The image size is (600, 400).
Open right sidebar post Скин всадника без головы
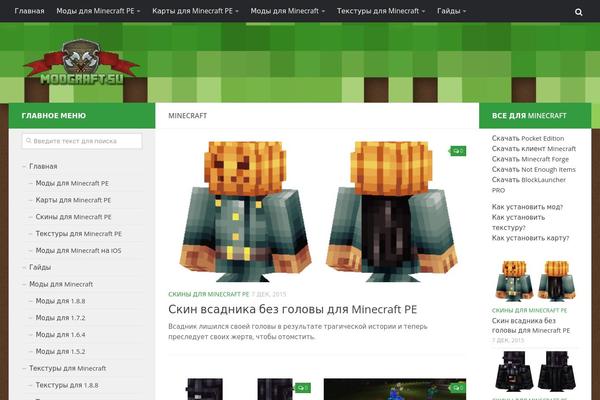tap(530, 325)
